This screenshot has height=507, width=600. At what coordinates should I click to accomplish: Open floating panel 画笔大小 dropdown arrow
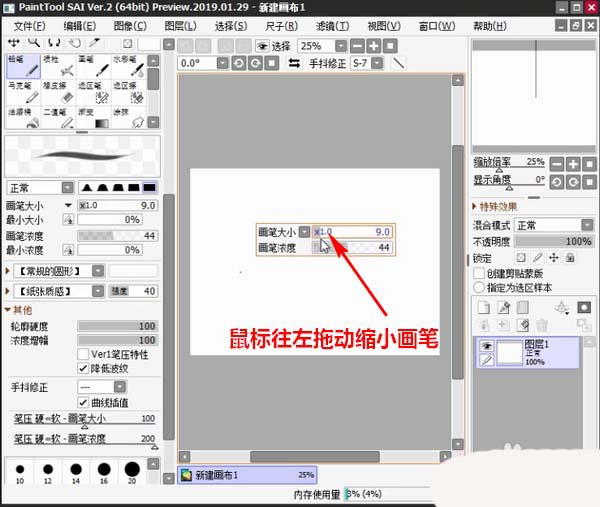tap(304, 231)
